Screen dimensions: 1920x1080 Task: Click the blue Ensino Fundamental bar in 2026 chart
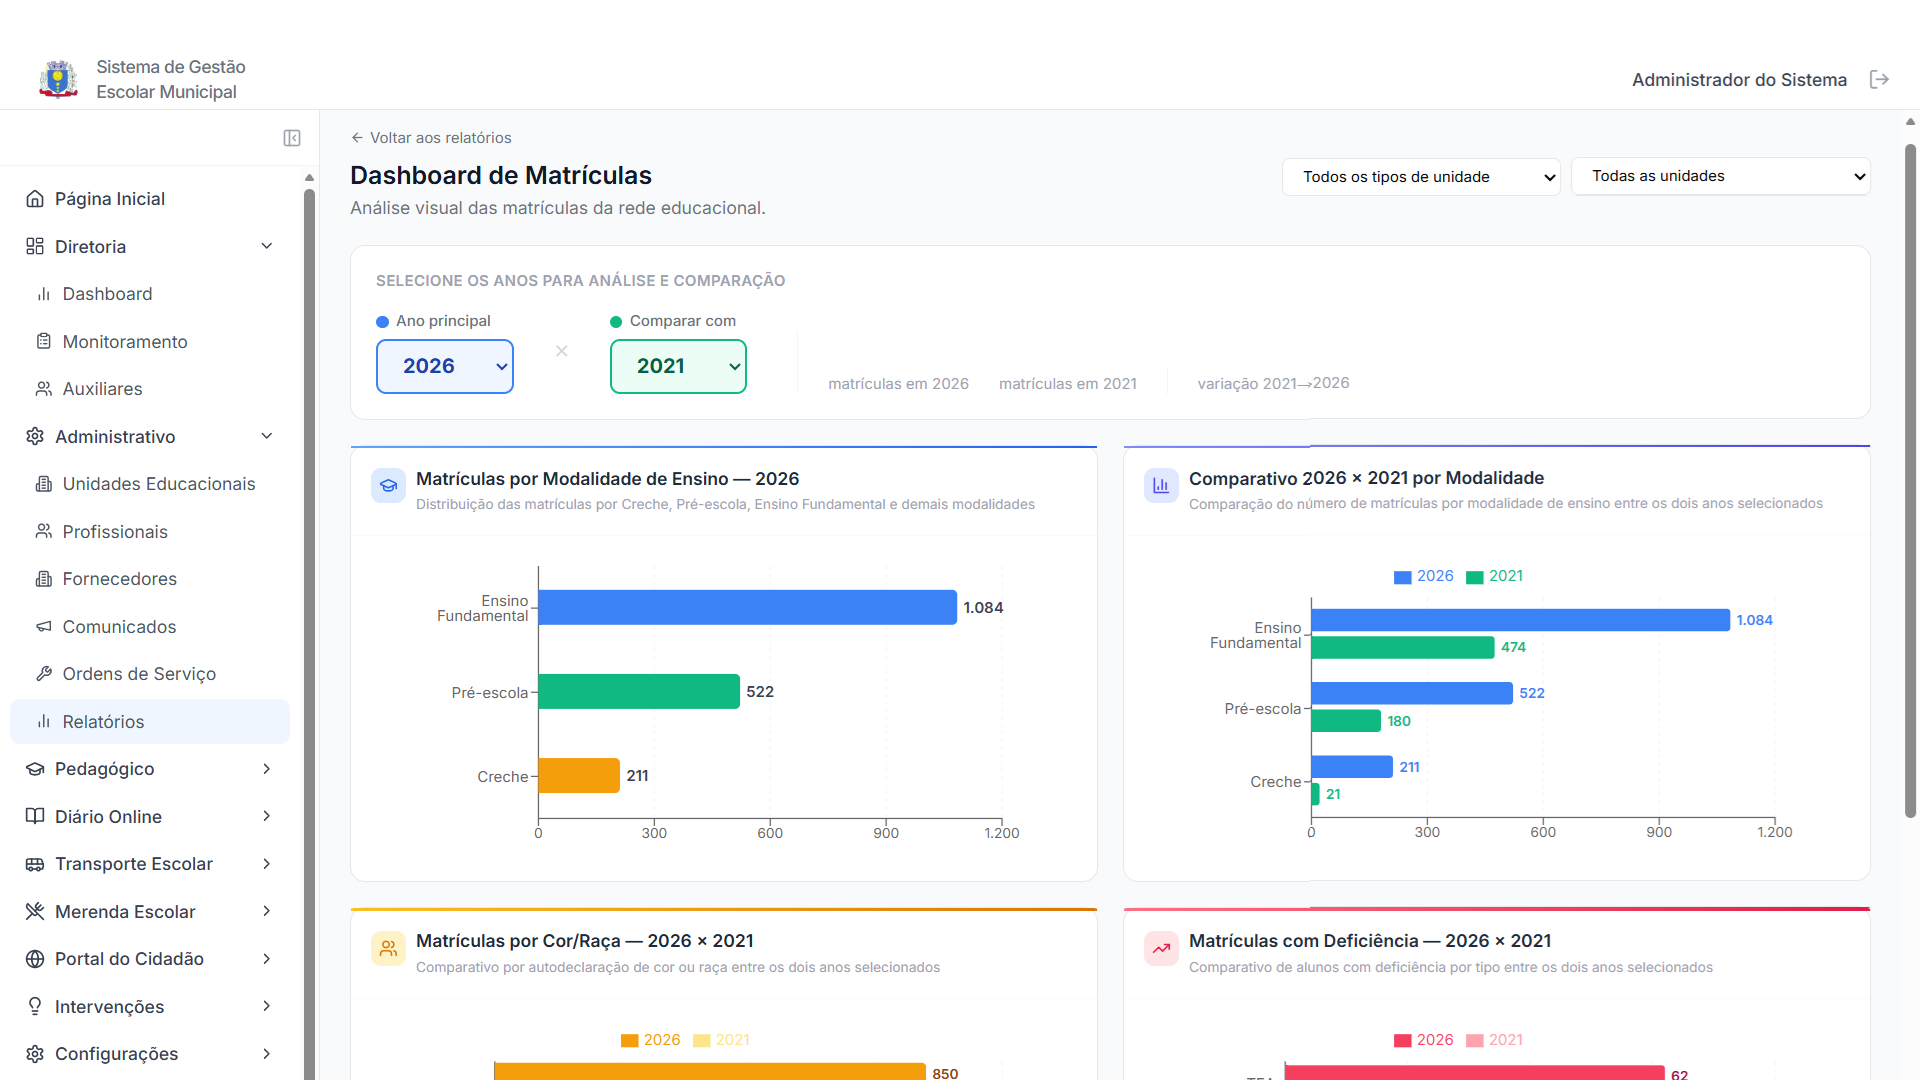[748, 608]
